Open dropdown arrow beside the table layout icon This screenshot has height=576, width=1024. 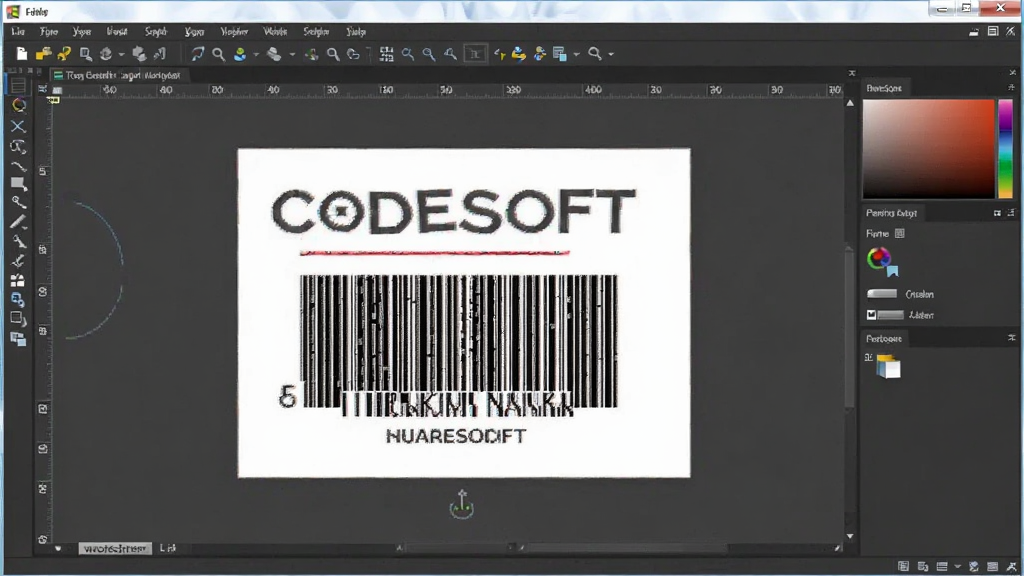click(576, 54)
